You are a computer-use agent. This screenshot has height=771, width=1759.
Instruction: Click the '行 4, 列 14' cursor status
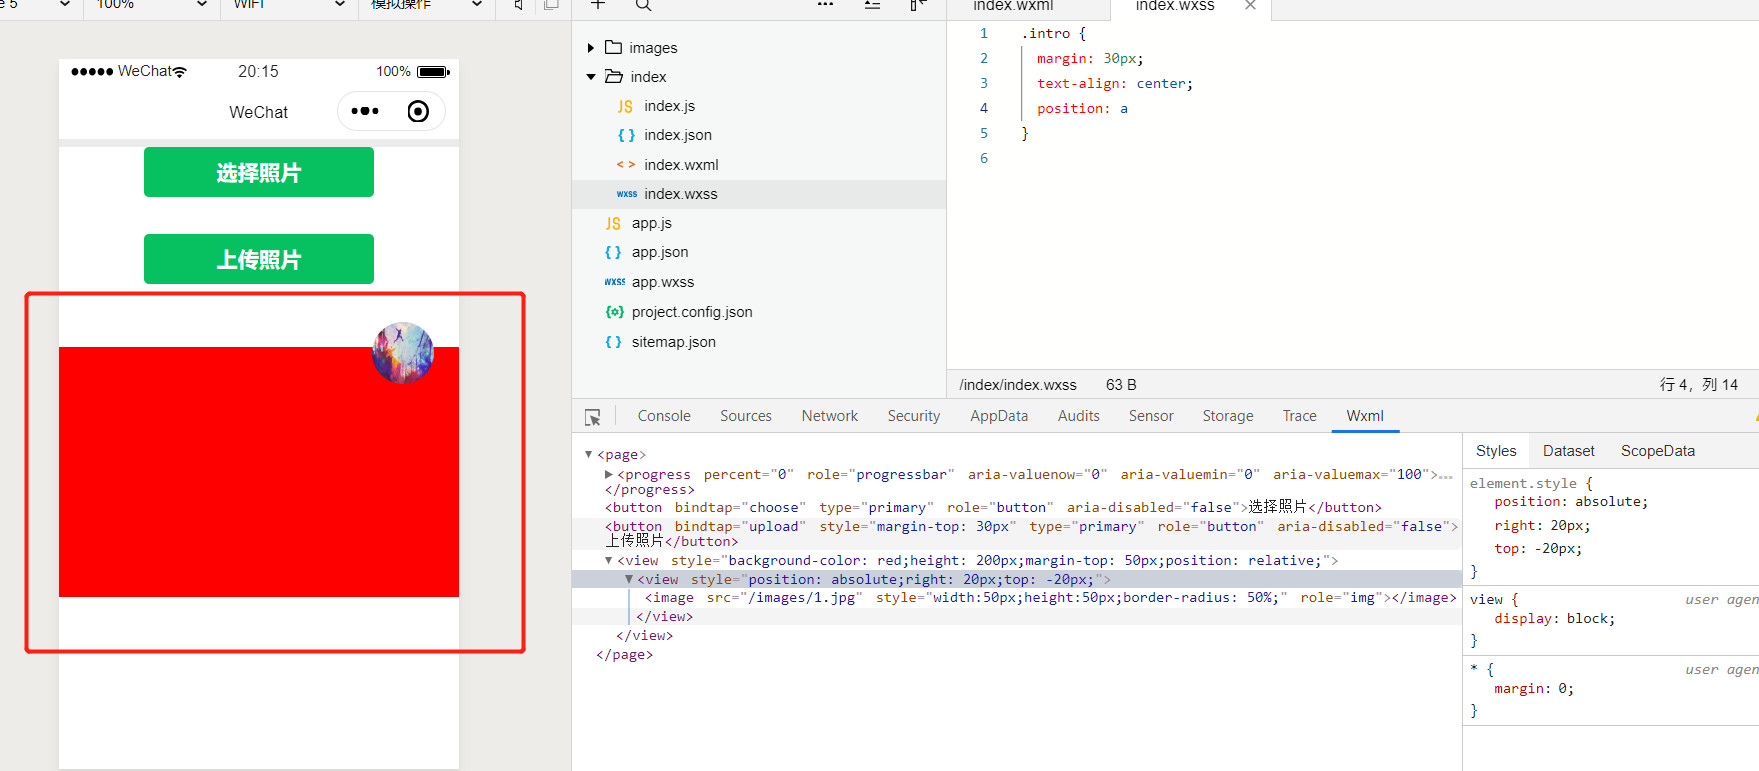(x=1699, y=385)
